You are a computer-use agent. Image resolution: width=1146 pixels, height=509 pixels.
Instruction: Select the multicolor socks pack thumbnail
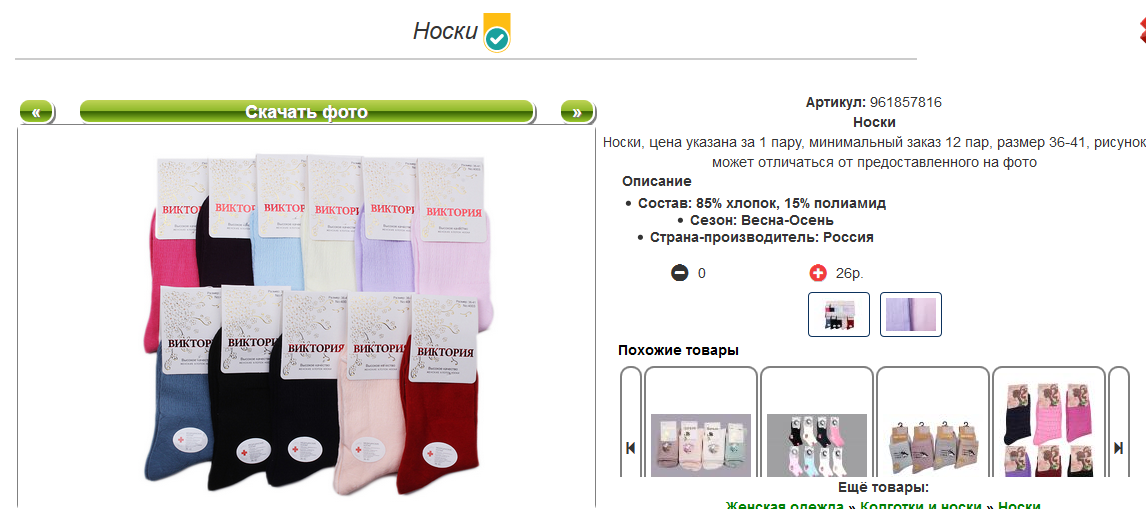click(839, 314)
